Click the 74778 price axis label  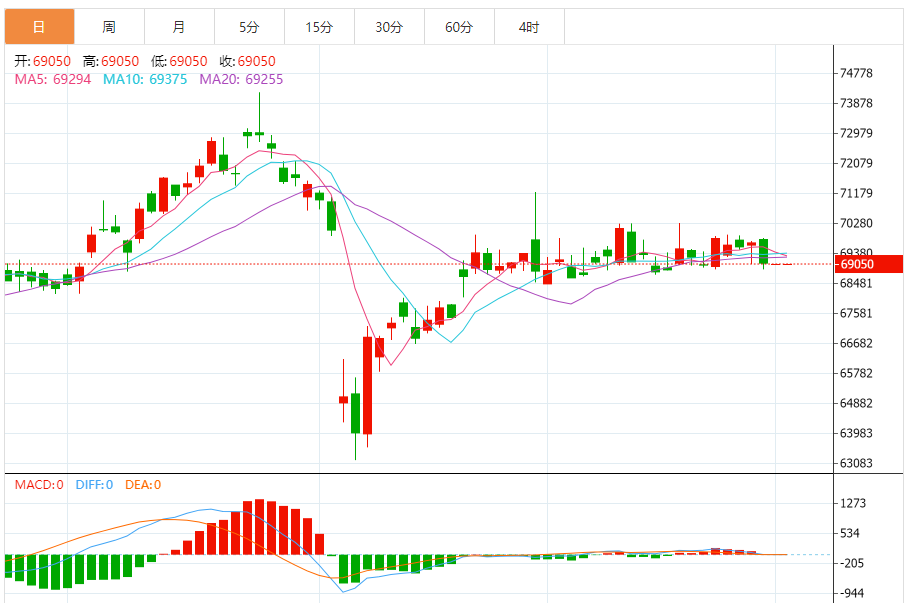click(856, 73)
